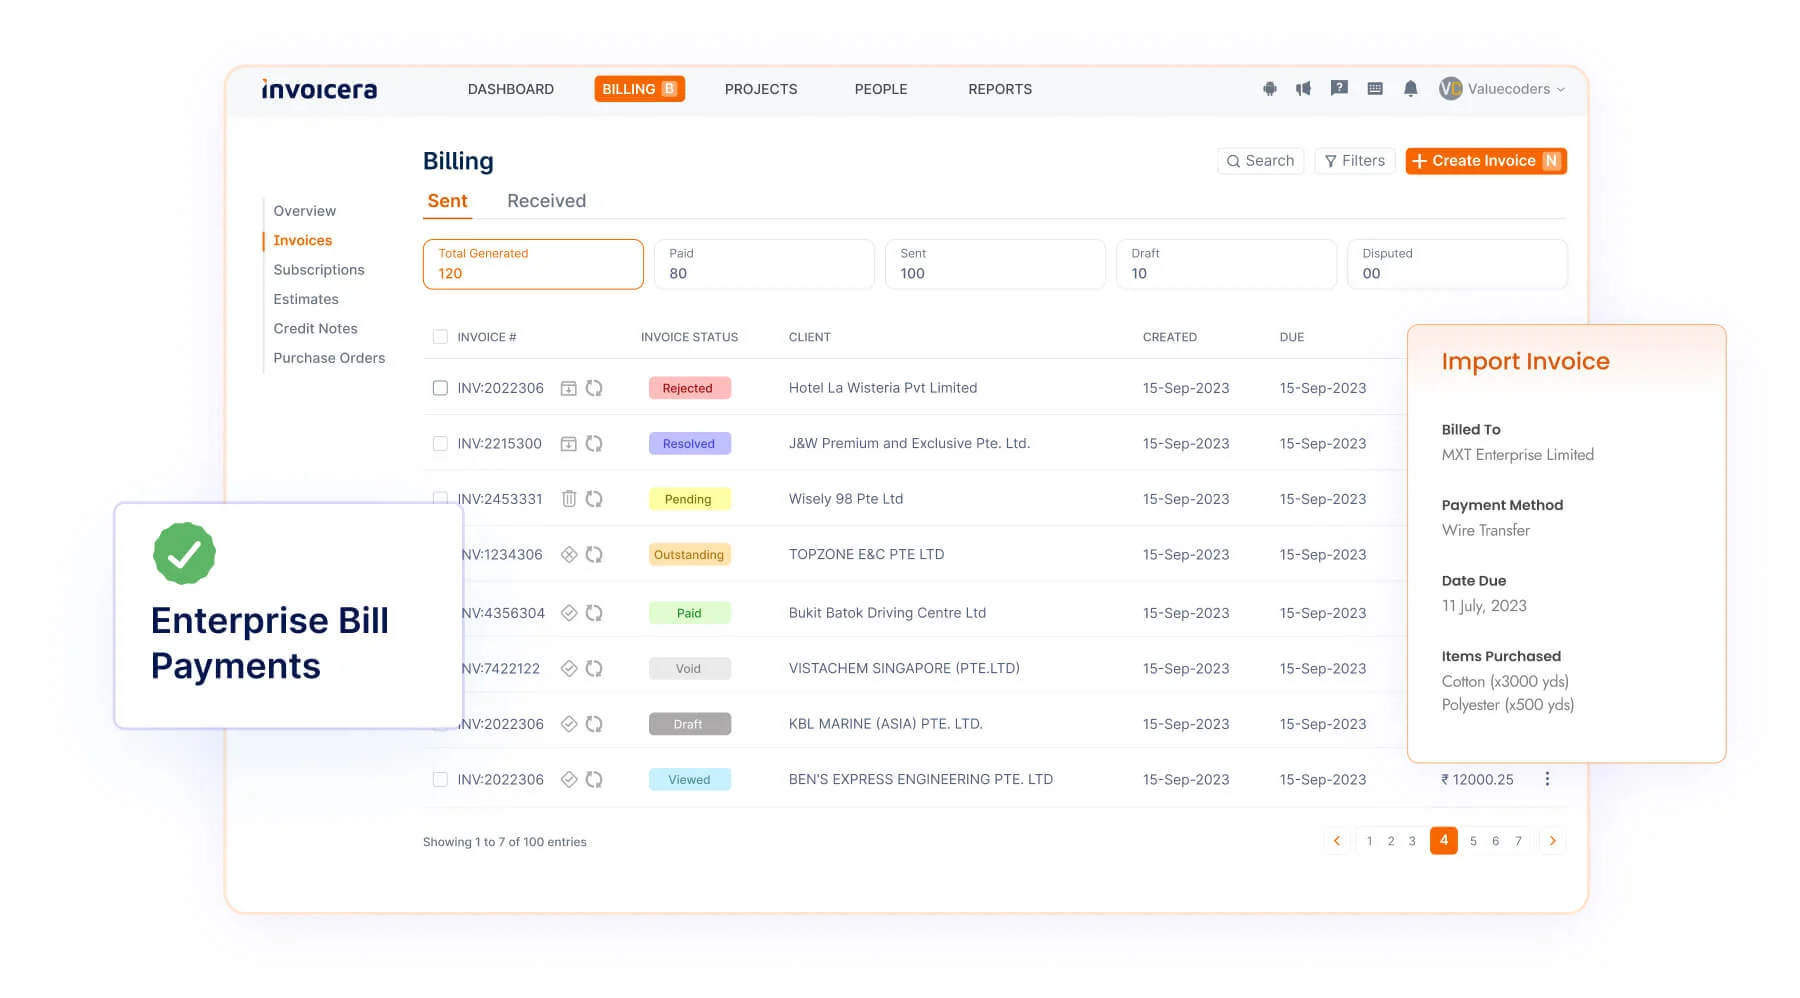Go to page 7 in pagination
This screenshot has width=1800, height=998.
click(1518, 841)
